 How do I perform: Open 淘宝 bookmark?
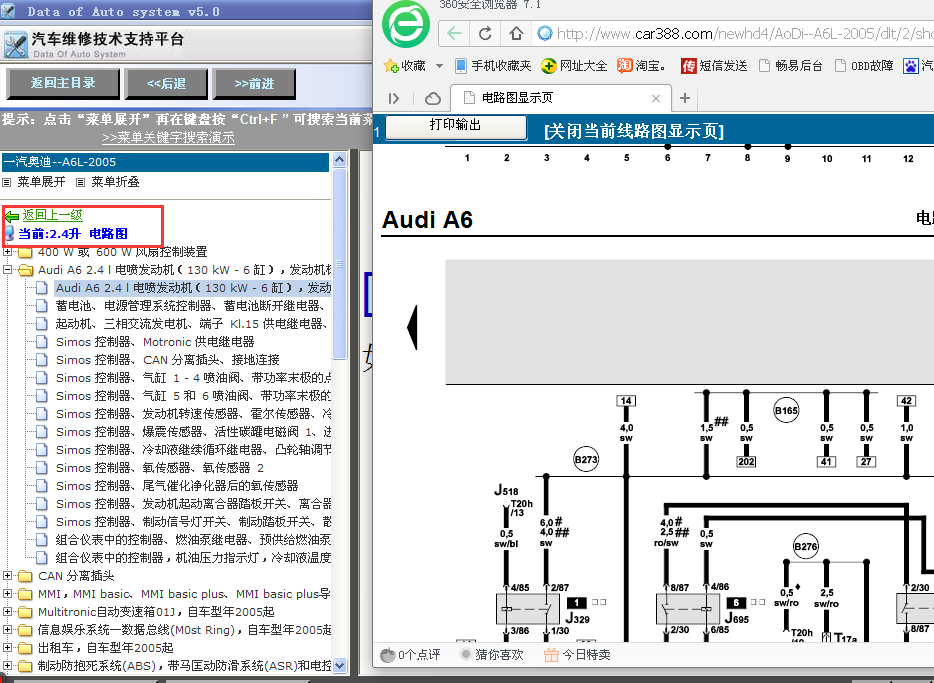point(641,66)
